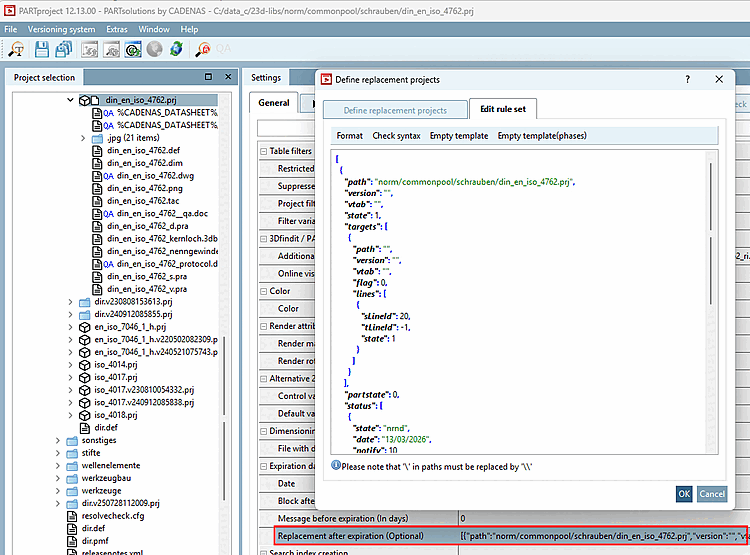
Task: Click Empty template button
Action: coord(459,135)
